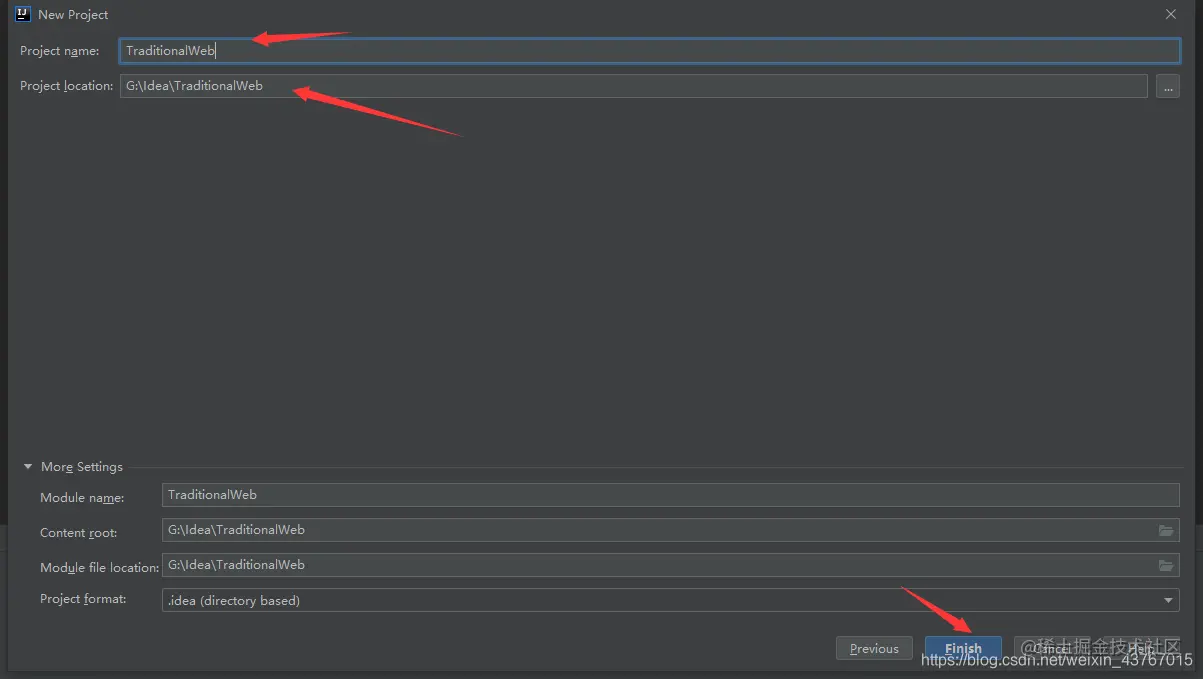Collapse the More Settings section
Viewport: 1203px width, 679px height.
(28, 467)
